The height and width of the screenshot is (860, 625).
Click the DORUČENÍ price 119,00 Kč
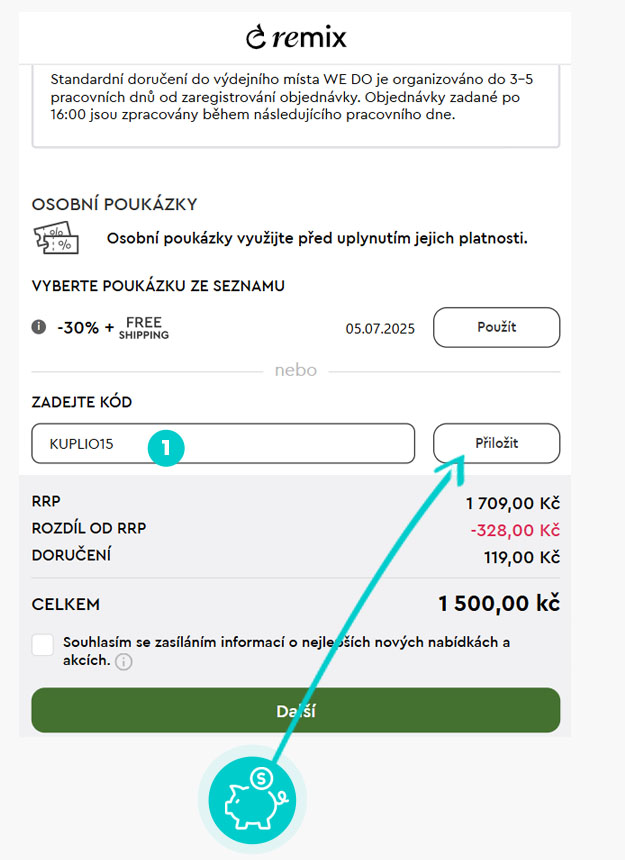click(x=522, y=558)
